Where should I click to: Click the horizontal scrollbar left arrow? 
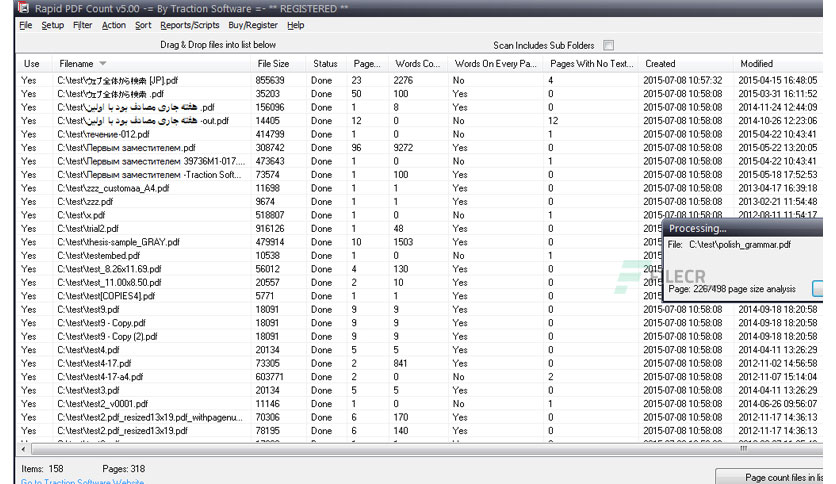coord(23,449)
